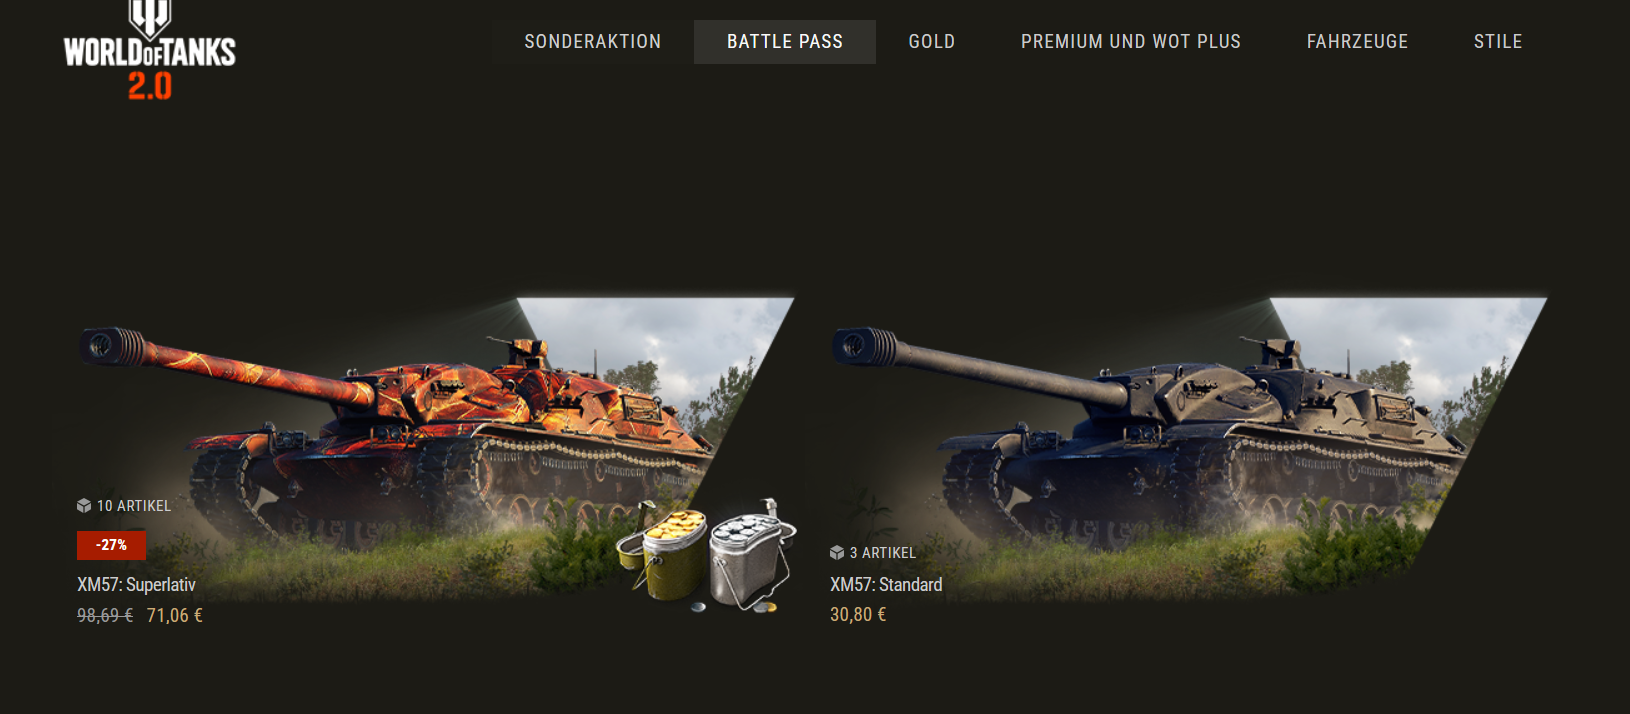The image size is (1630, 714).
Task: Open the Sonderaktion tab
Action: click(593, 42)
